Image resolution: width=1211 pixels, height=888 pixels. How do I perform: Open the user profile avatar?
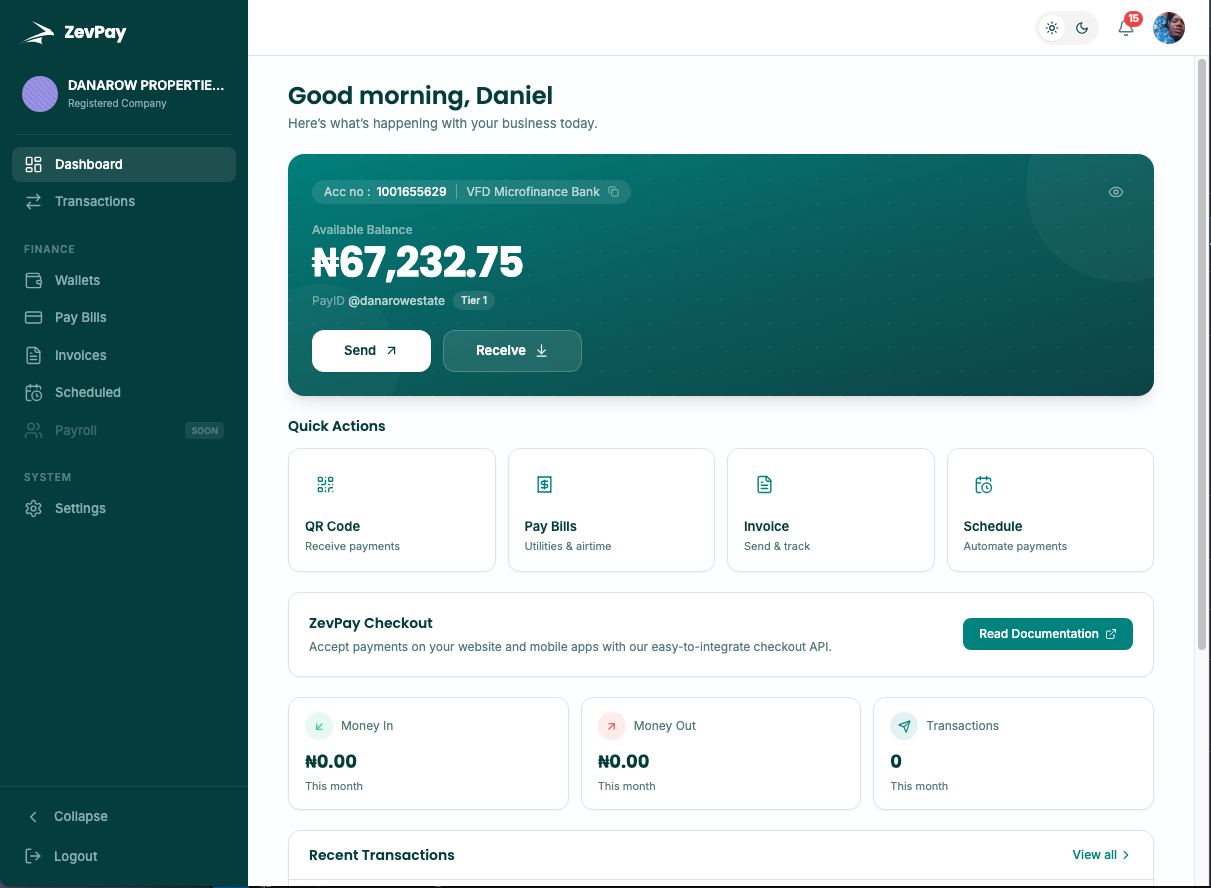[1169, 28]
